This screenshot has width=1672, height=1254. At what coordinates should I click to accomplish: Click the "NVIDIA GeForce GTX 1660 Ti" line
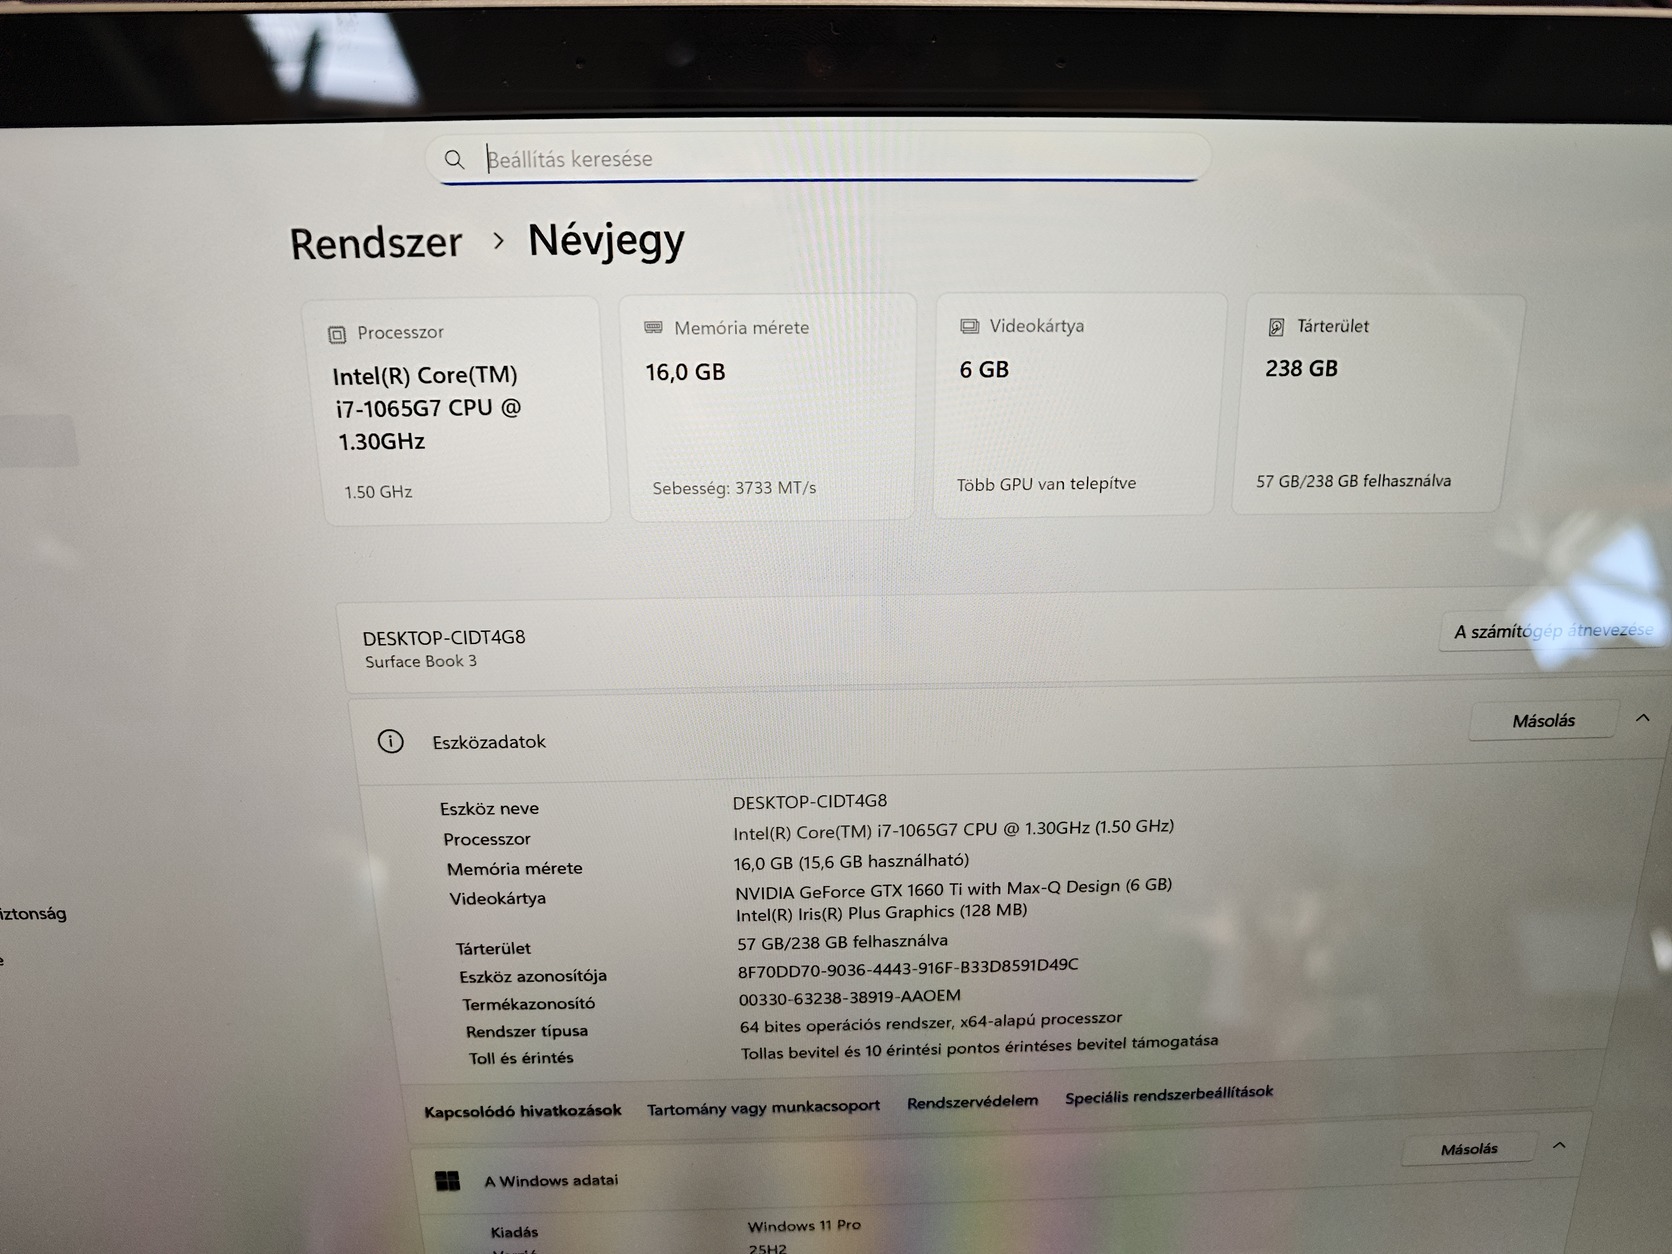point(953,888)
